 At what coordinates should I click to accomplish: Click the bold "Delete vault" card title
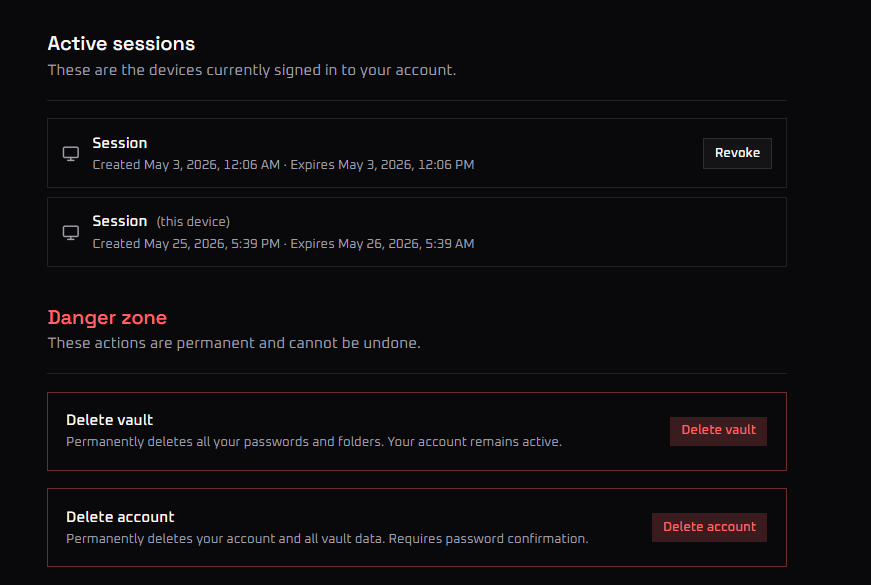click(x=109, y=420)
